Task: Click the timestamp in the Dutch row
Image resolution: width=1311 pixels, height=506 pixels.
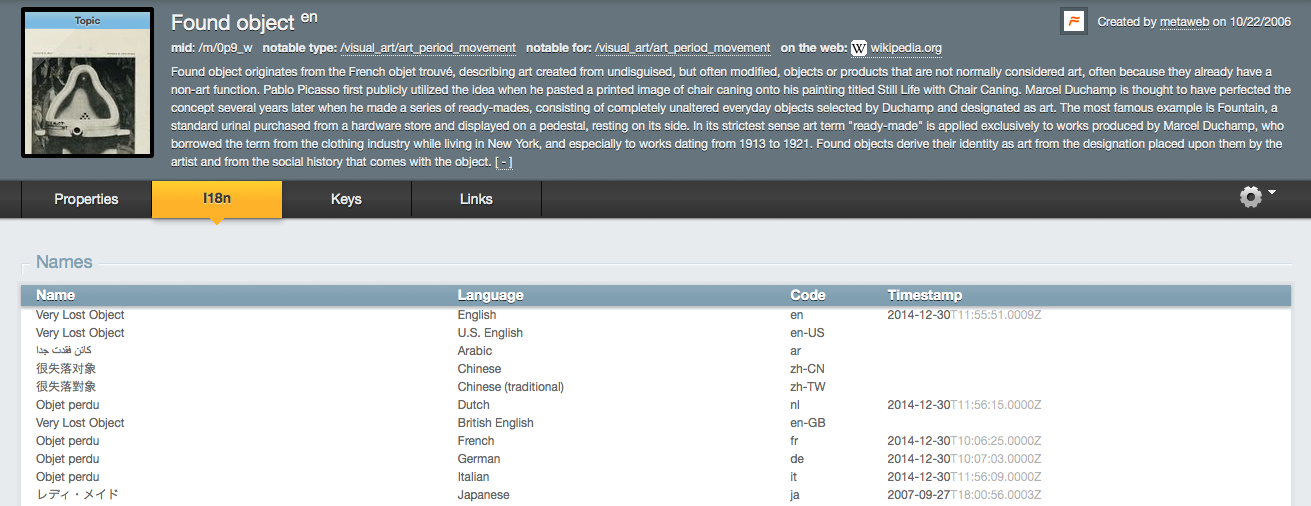Action: (965, 405)
